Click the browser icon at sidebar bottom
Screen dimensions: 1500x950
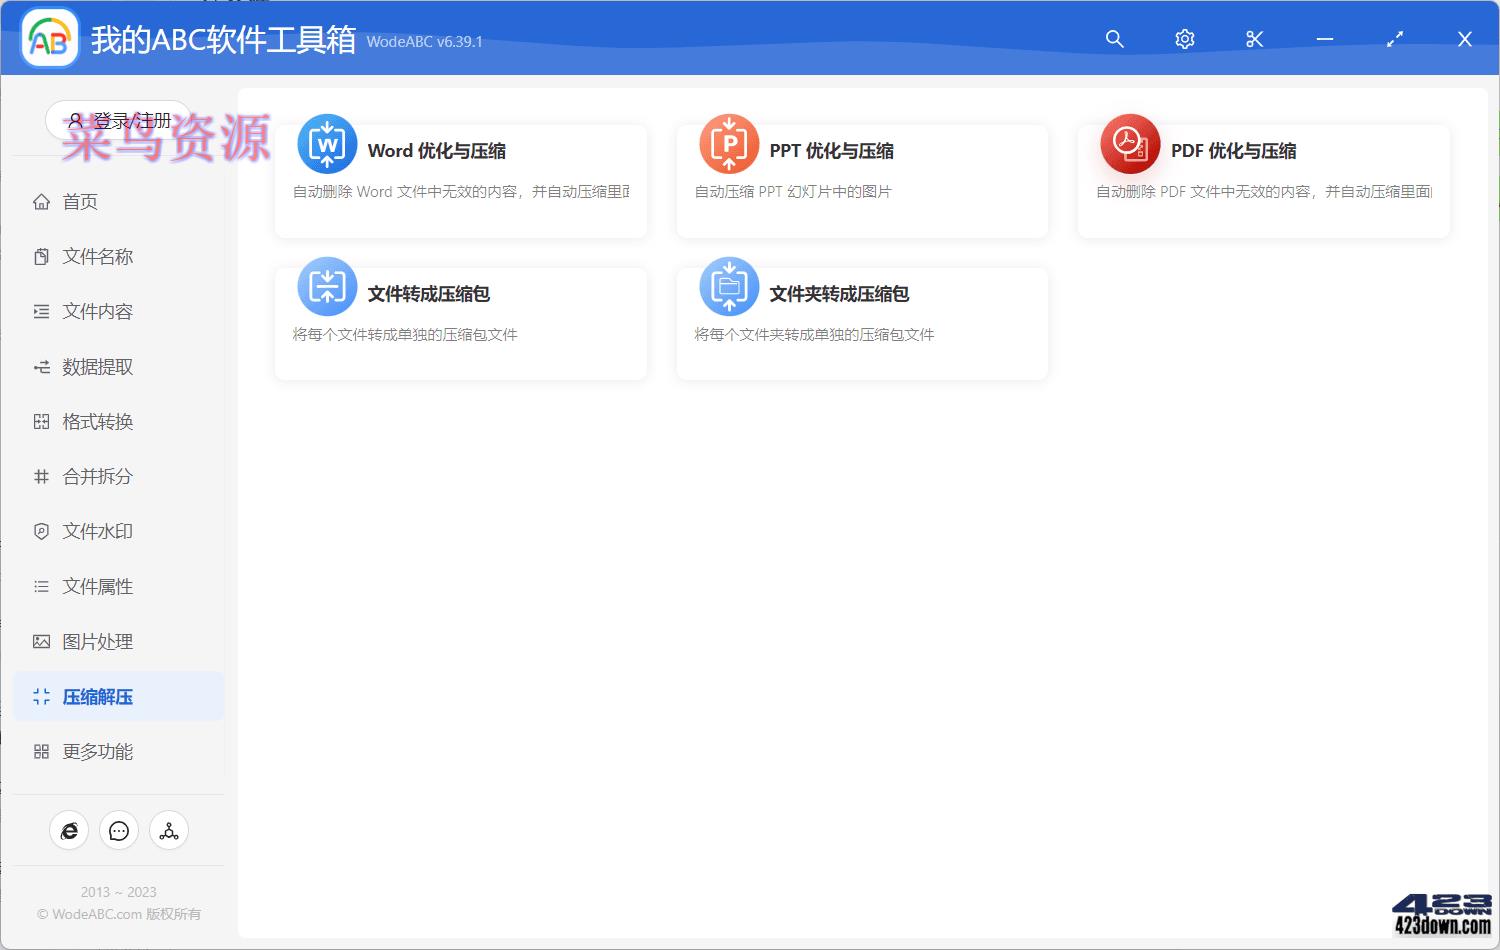(68, 830)
